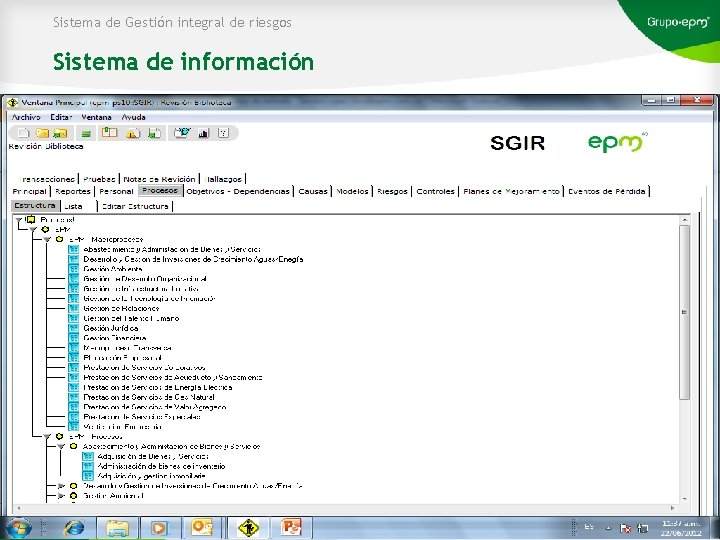Open the Archivo menu
Image resolution: width=720 pixels, height=540 pixels.
26,117
